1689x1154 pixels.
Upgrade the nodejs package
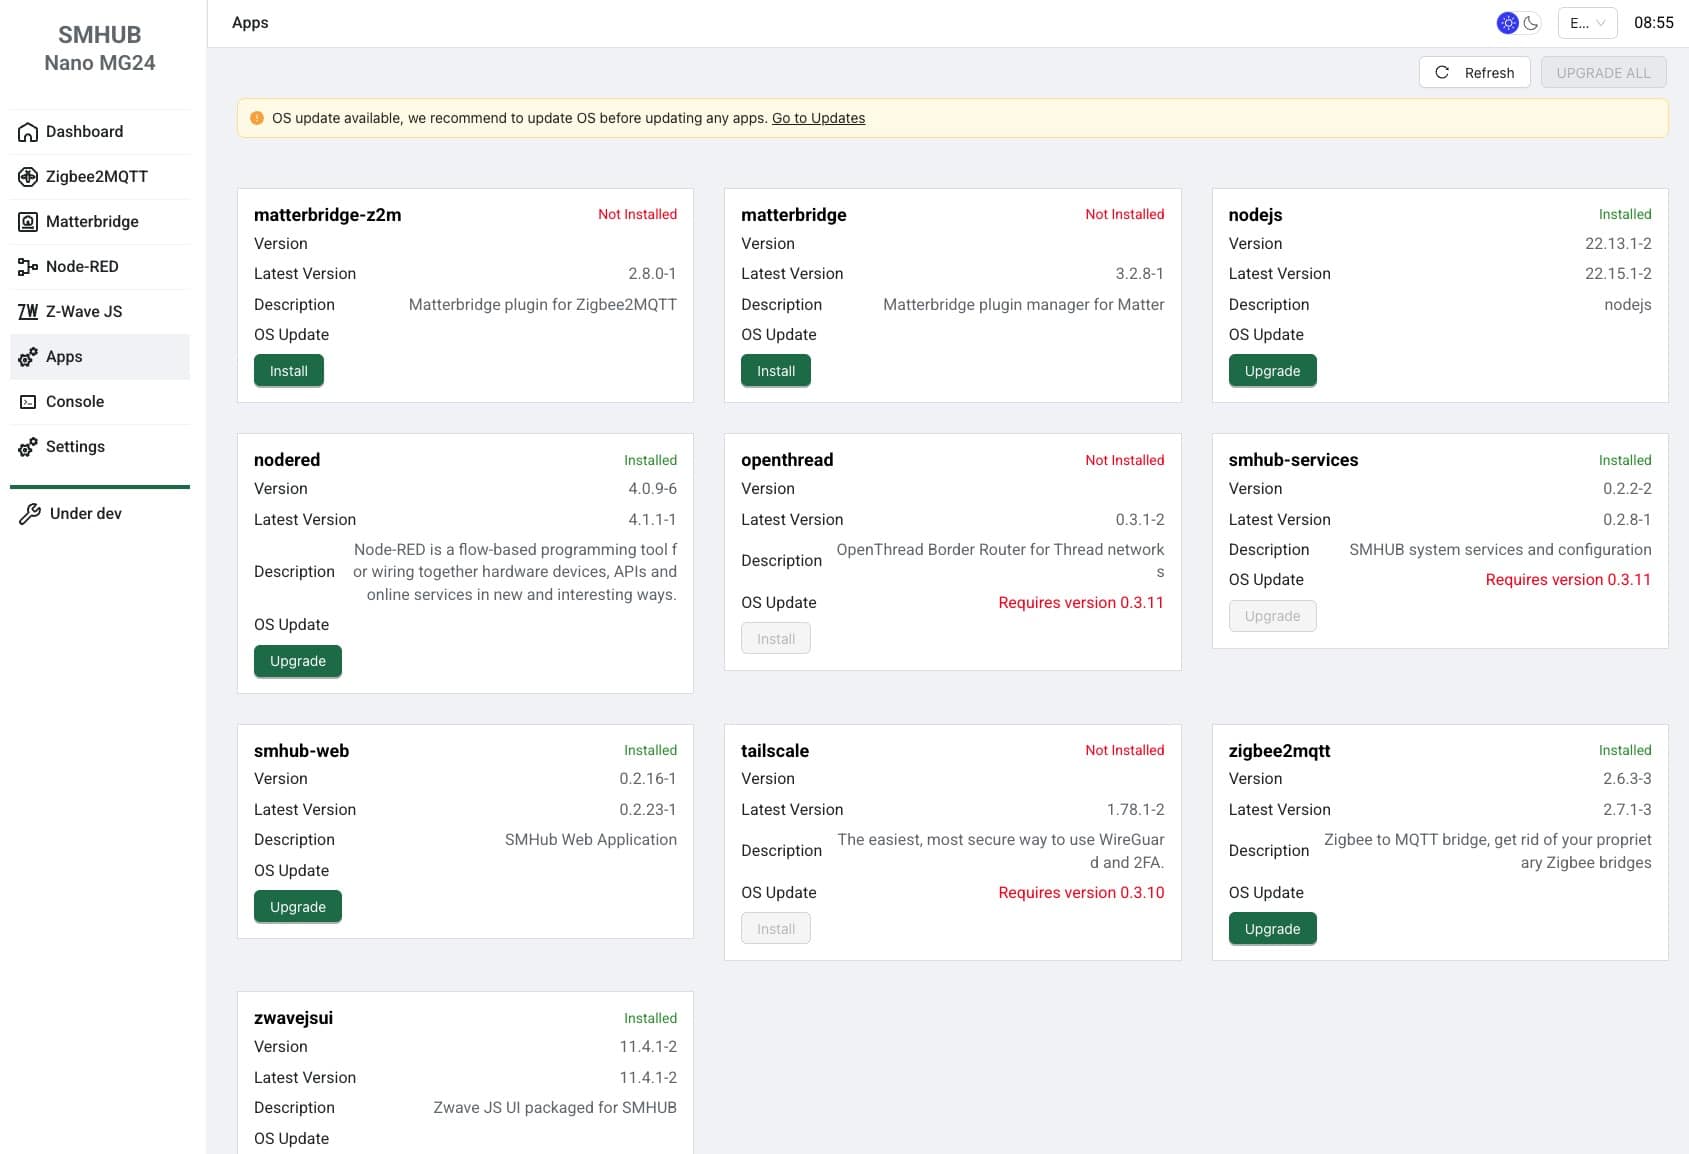coord(1272,371)
